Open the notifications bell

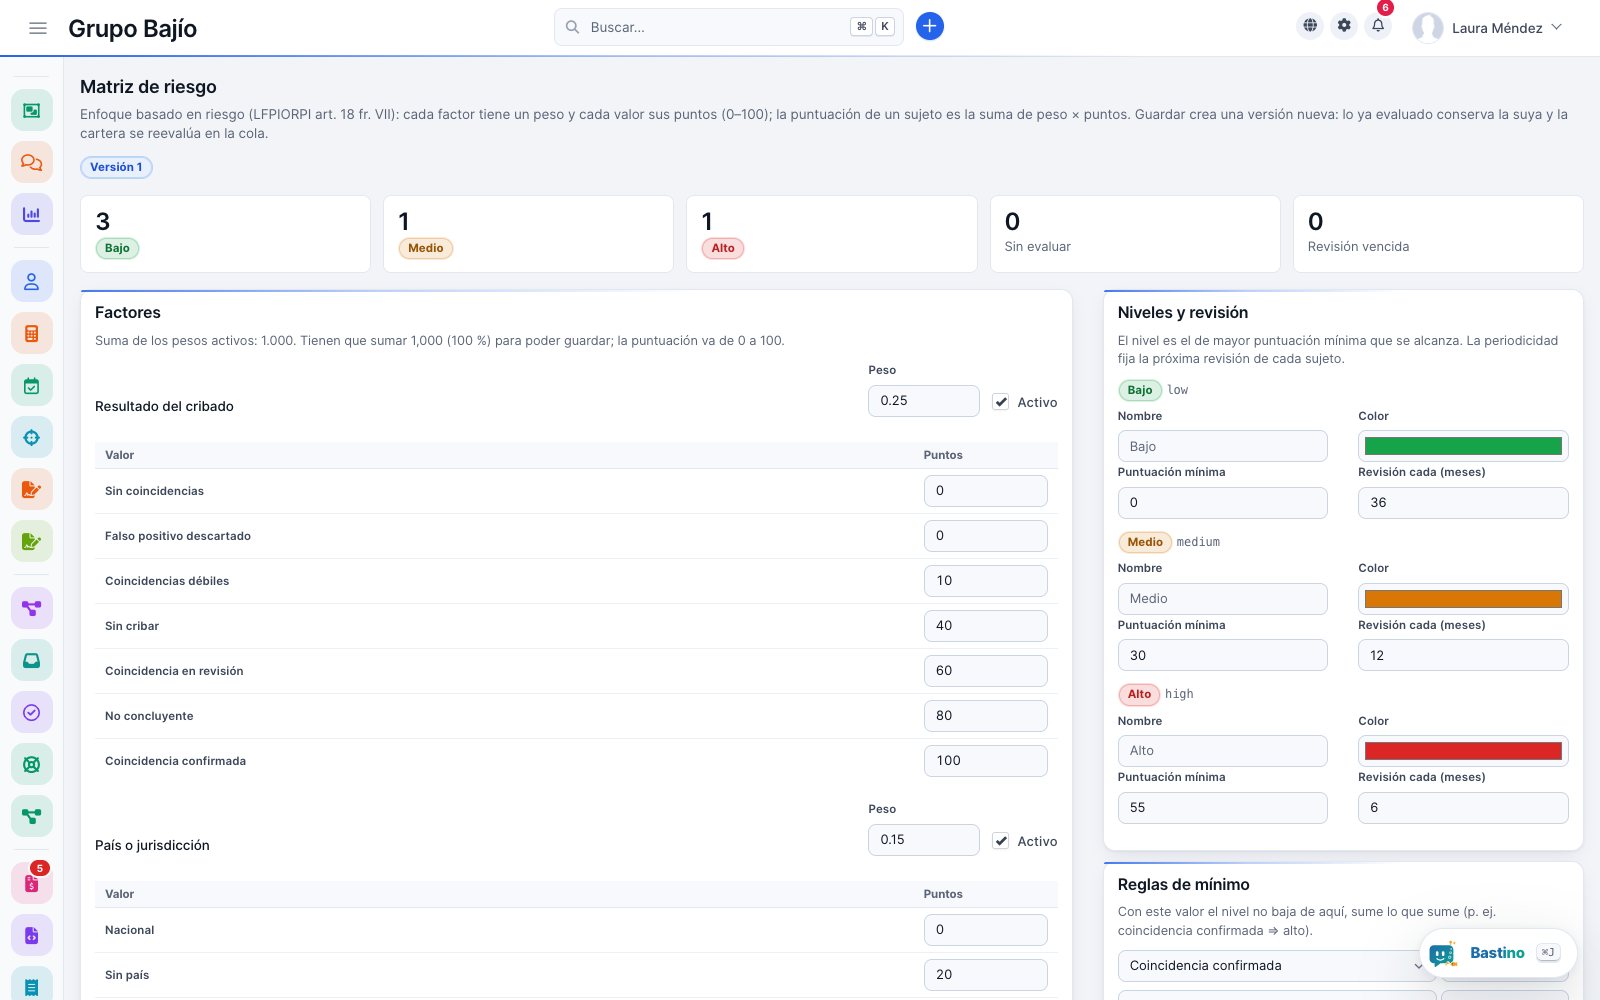(1378, 26)
